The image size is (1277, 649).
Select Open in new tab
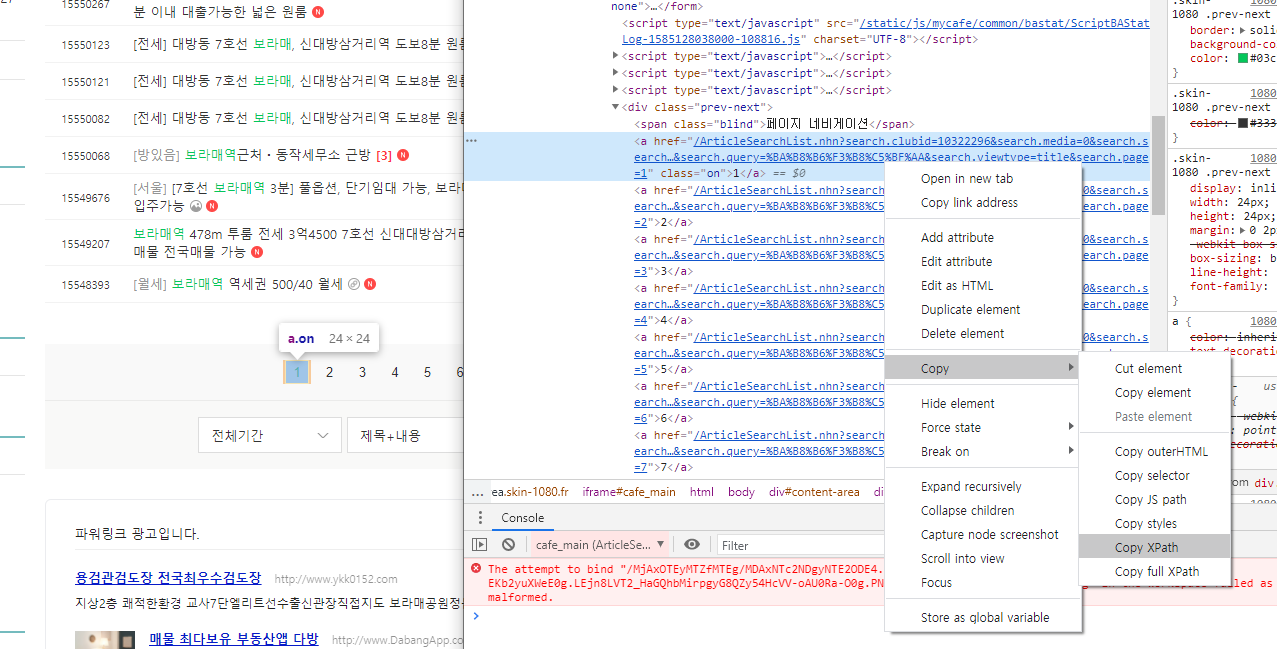coord(983,178)
